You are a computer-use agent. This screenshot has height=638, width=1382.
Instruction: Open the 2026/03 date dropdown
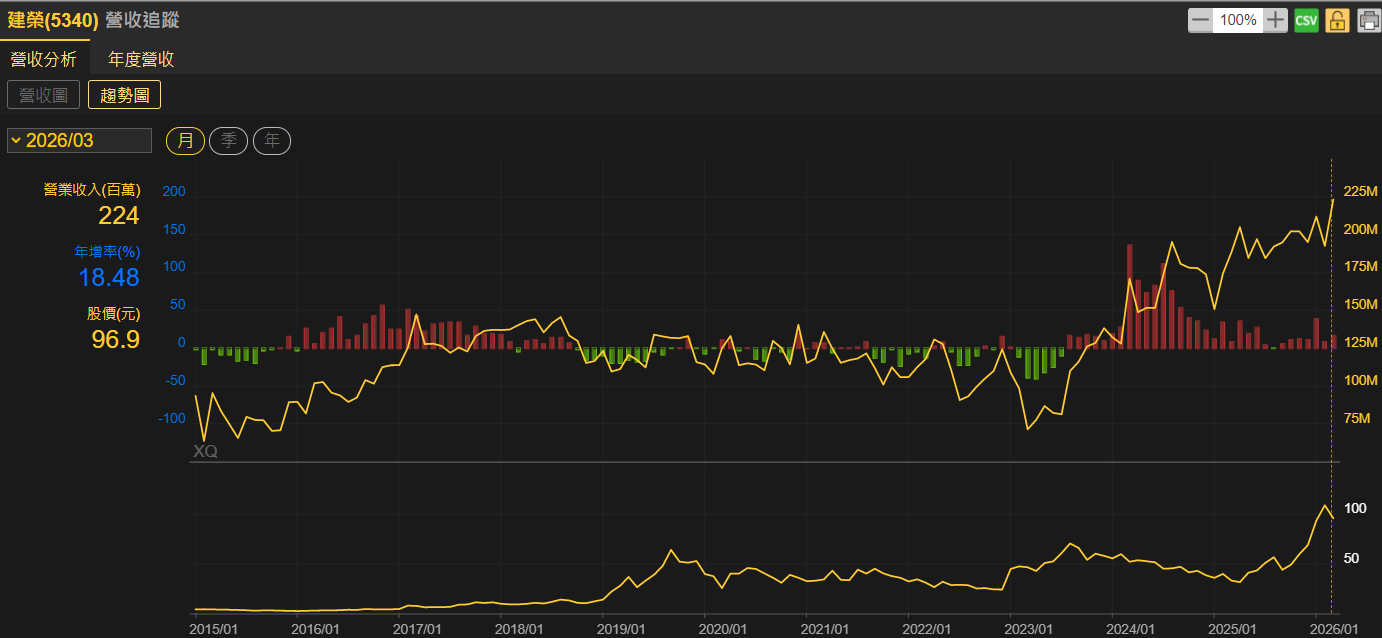pyautogui.click(x=80, y=141)
